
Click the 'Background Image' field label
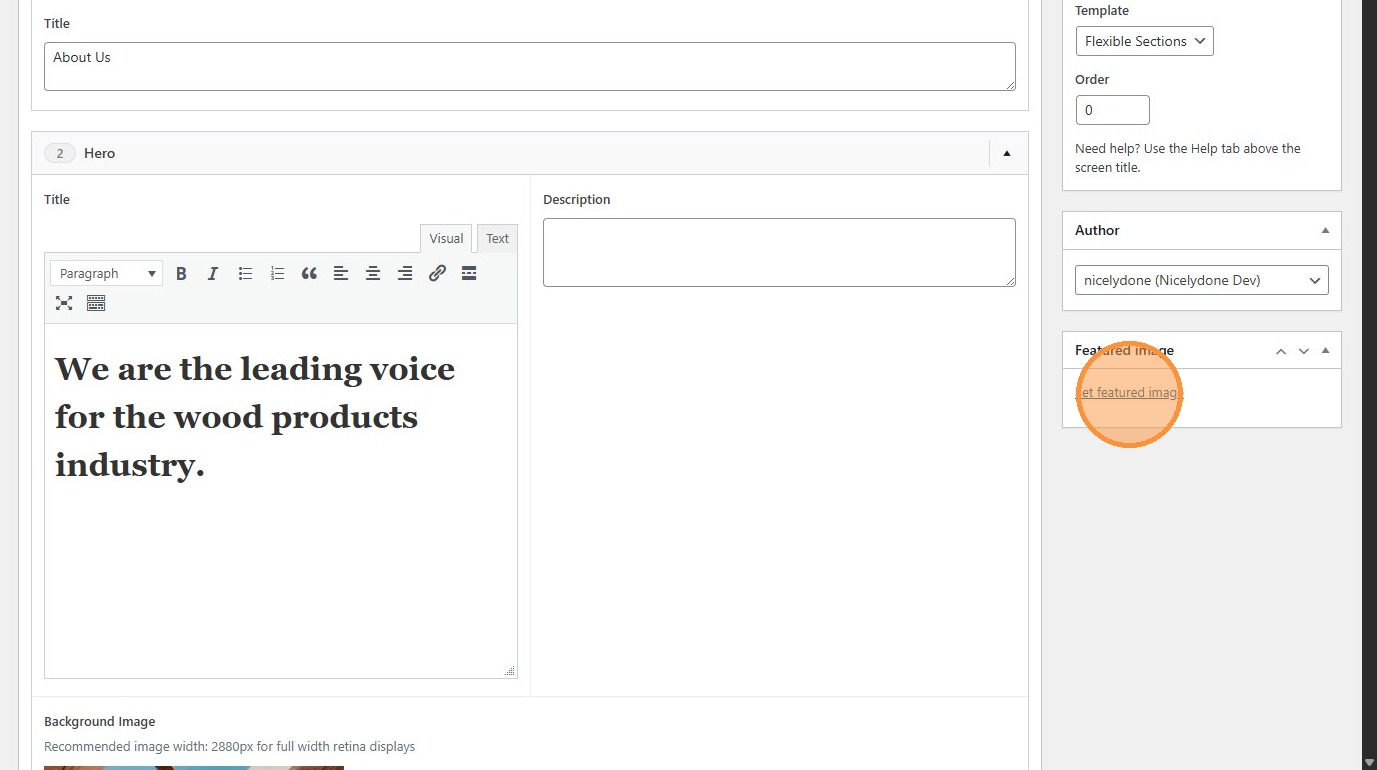pos(100,722)
